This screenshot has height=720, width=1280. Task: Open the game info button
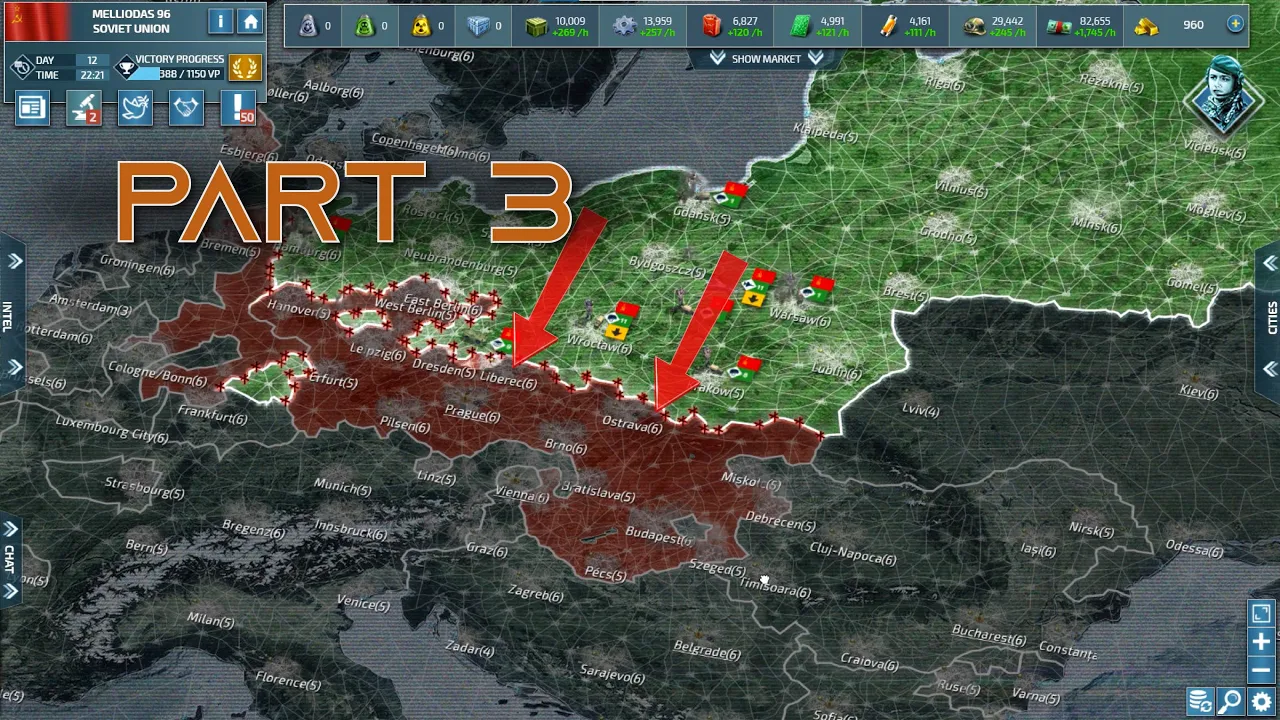click(220, 21)
